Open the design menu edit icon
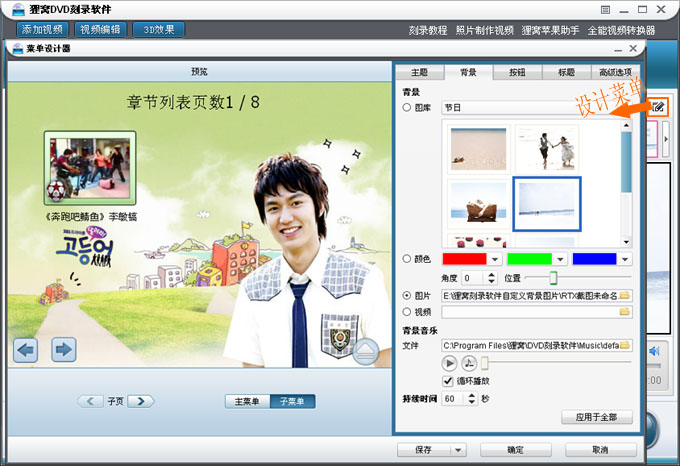The height and width of the screenshot is (466, 680). coord(658,107)
